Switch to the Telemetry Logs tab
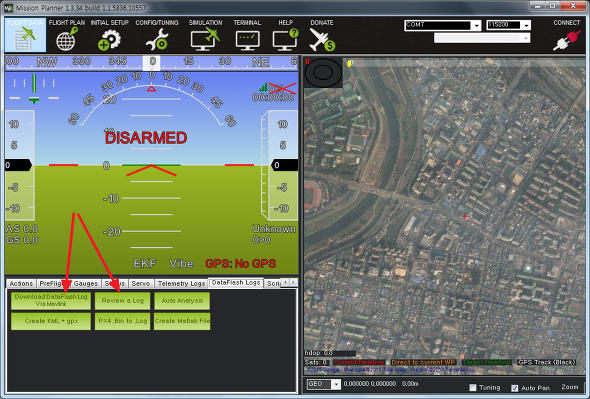The image size is (590, 399). 181,283
